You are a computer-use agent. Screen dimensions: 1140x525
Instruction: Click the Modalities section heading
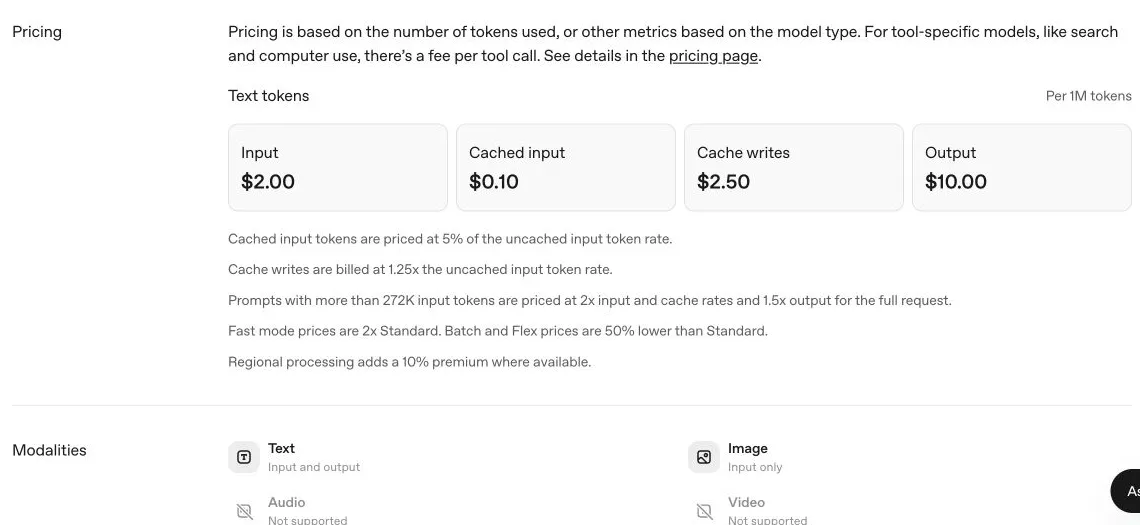tap(49, 450)
